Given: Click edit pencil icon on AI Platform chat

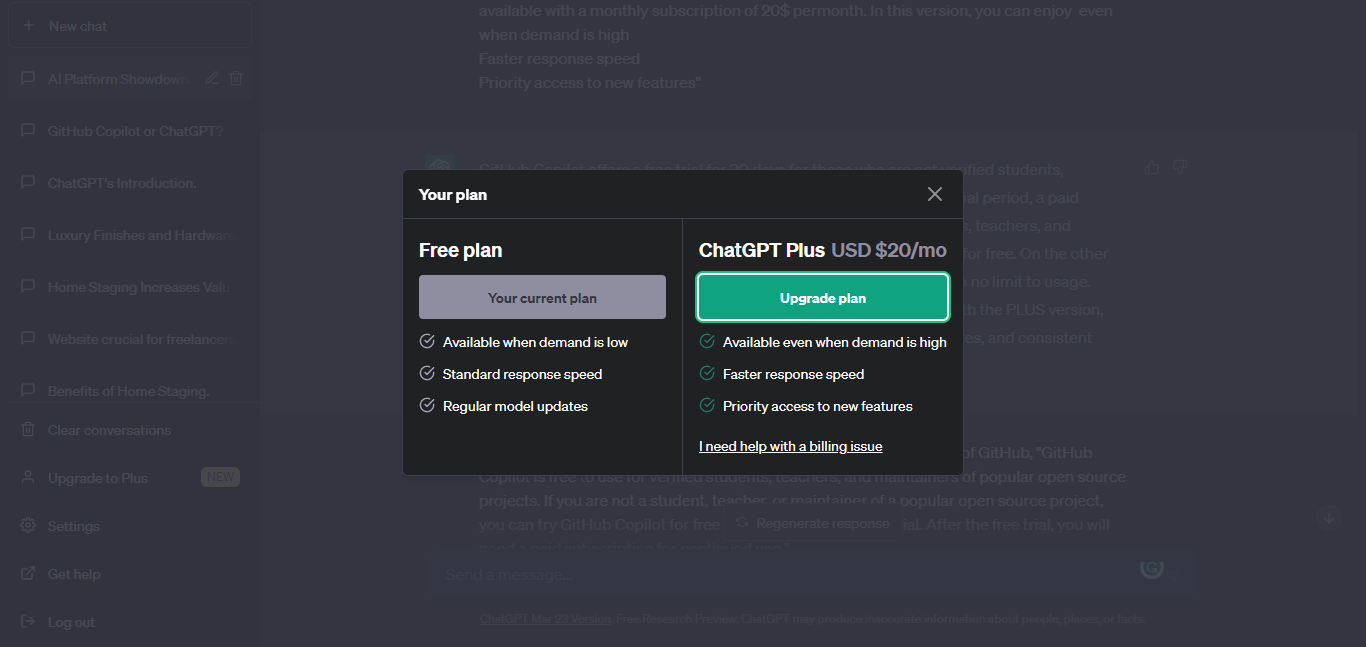Looking at the screenshot, I should 212,79.
